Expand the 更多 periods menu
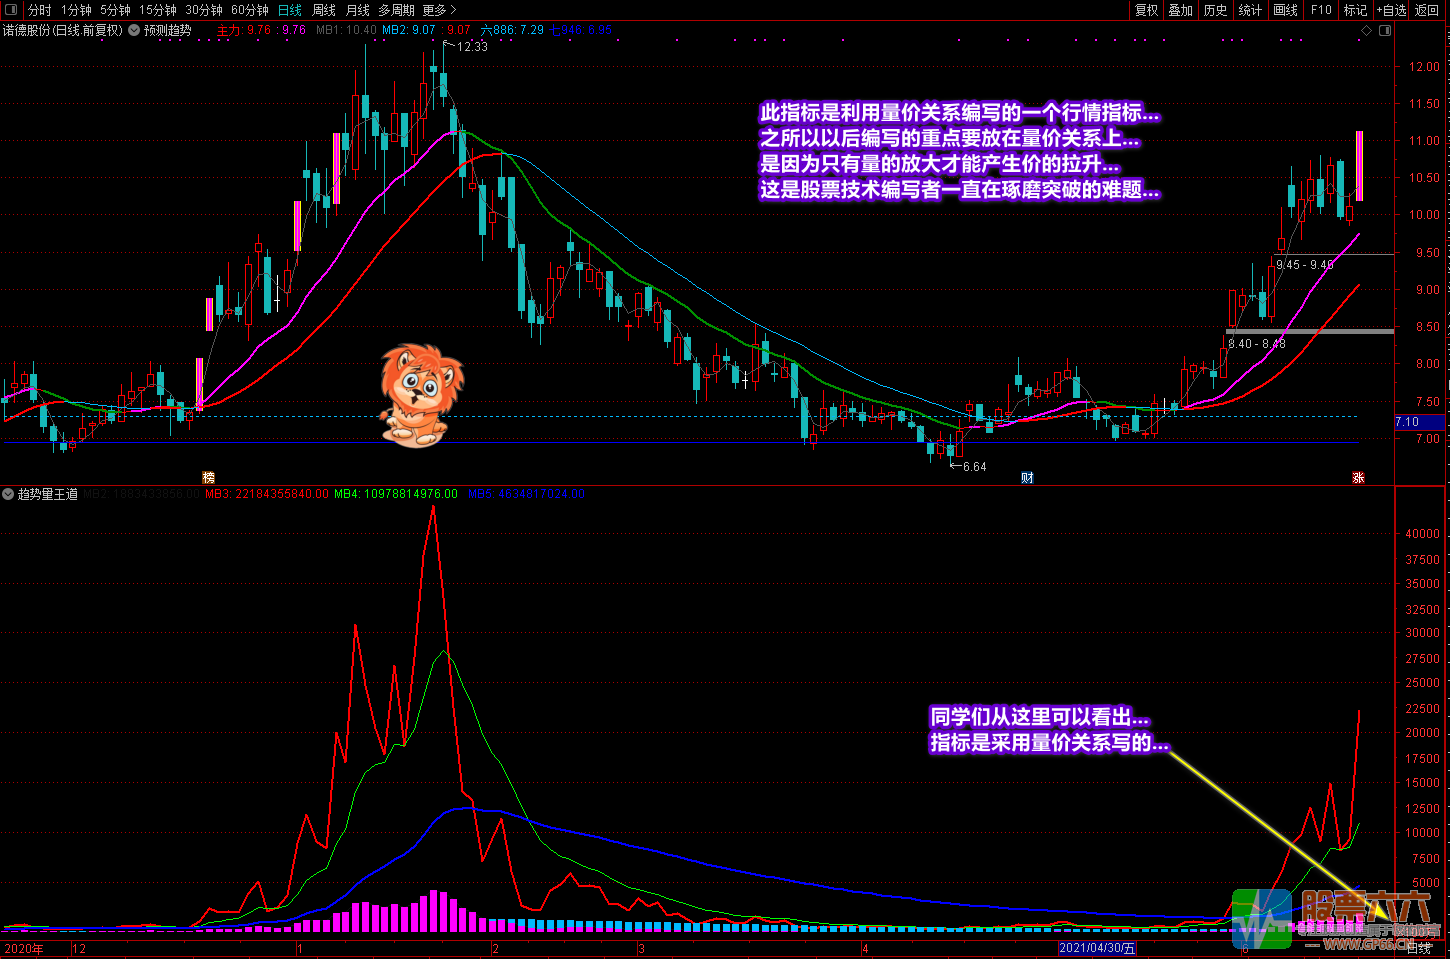Screen dimensions: 1450x959 pyautogui.click(x=439, y=10)
